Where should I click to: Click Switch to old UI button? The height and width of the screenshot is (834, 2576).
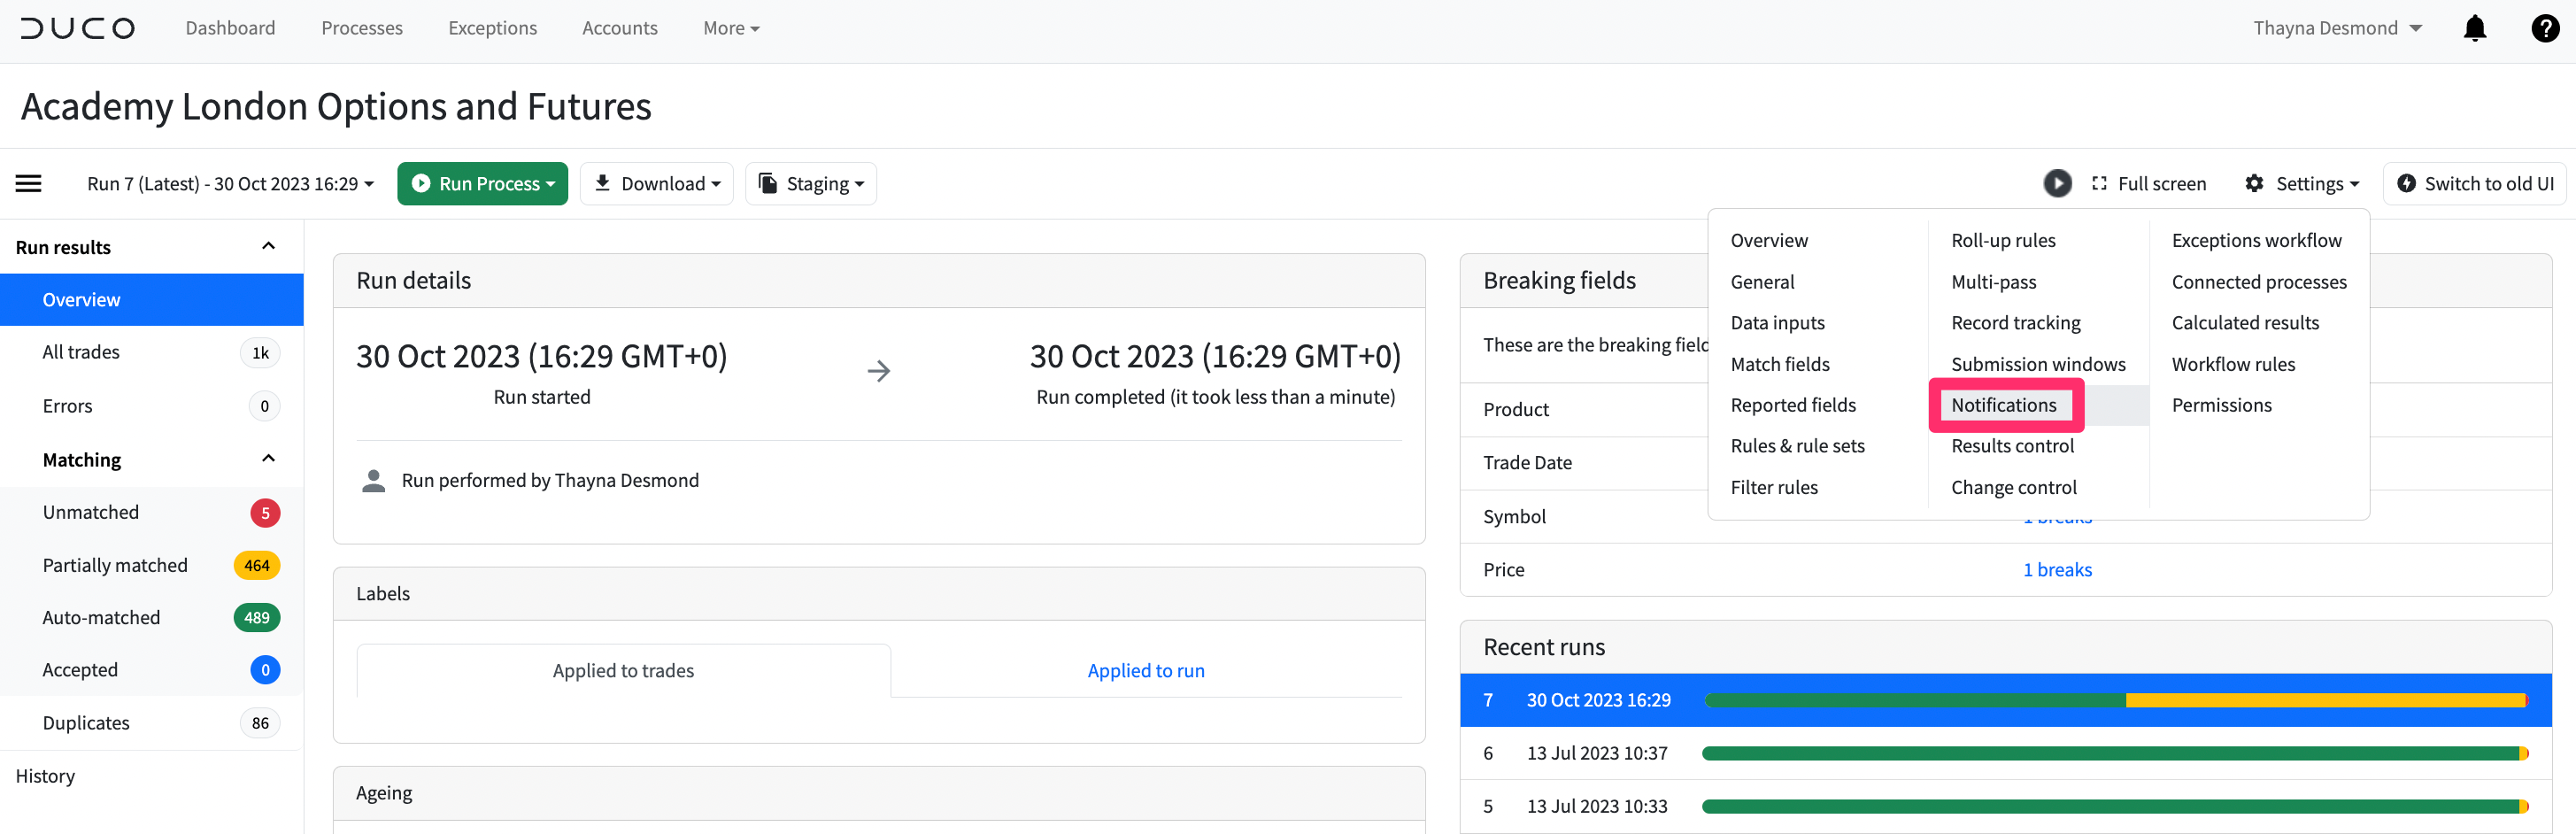coord(2475,184)
